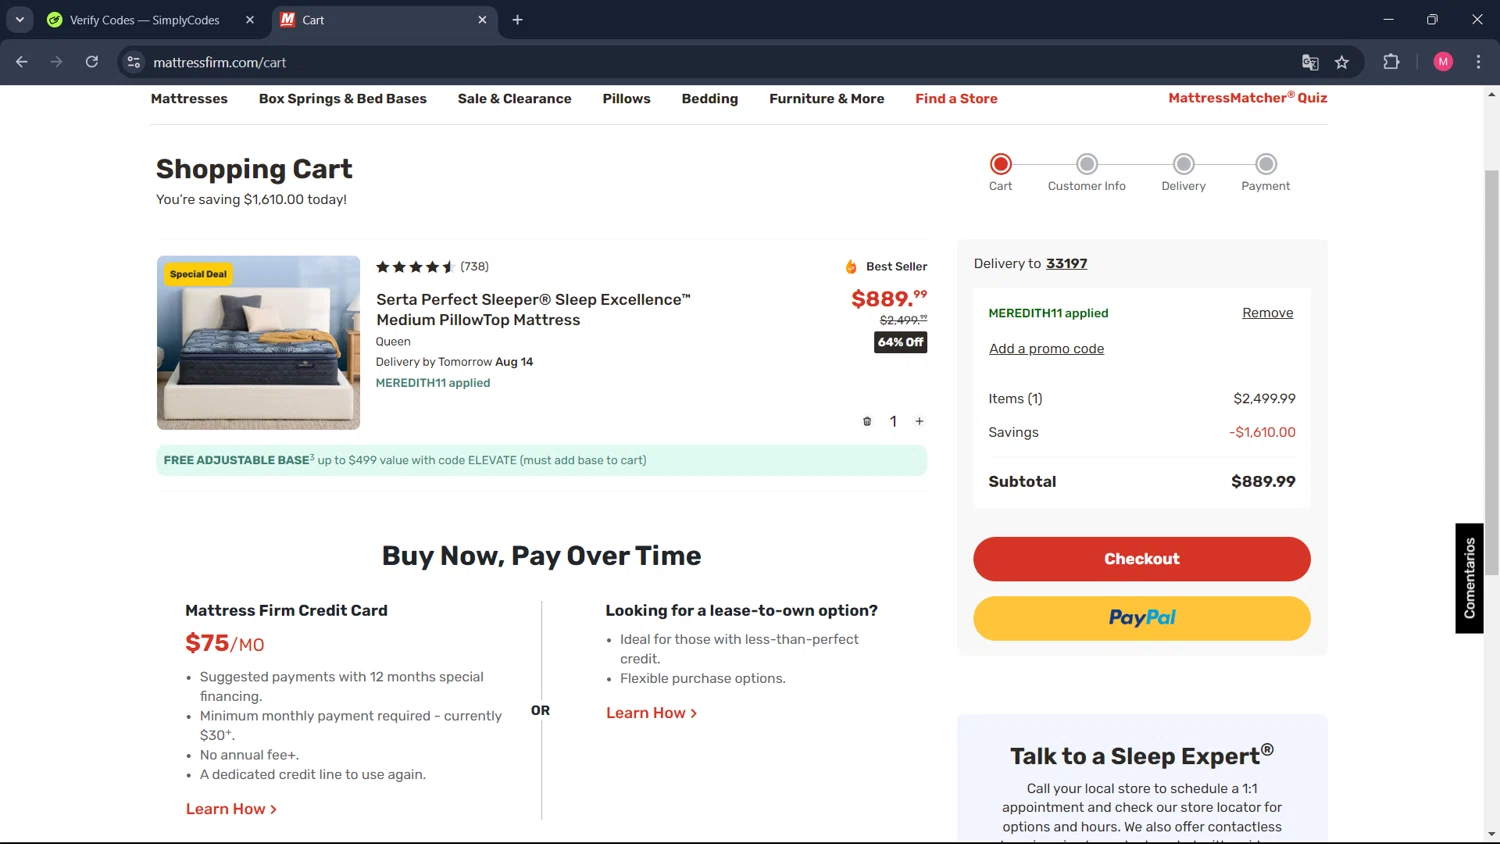The height and width of the screenshot is (844, 1500).
Task: Open a new browser tab
Action: point(517,20)
